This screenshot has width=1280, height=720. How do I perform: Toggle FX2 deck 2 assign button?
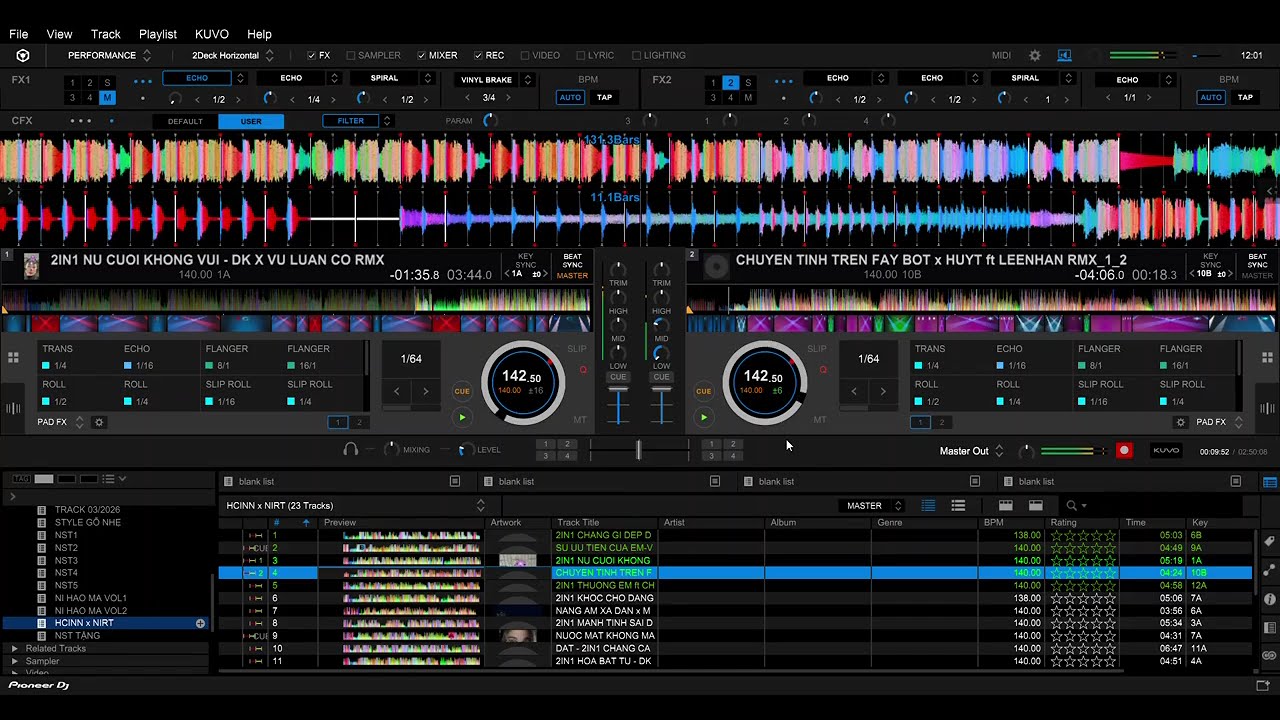point(730,83)
